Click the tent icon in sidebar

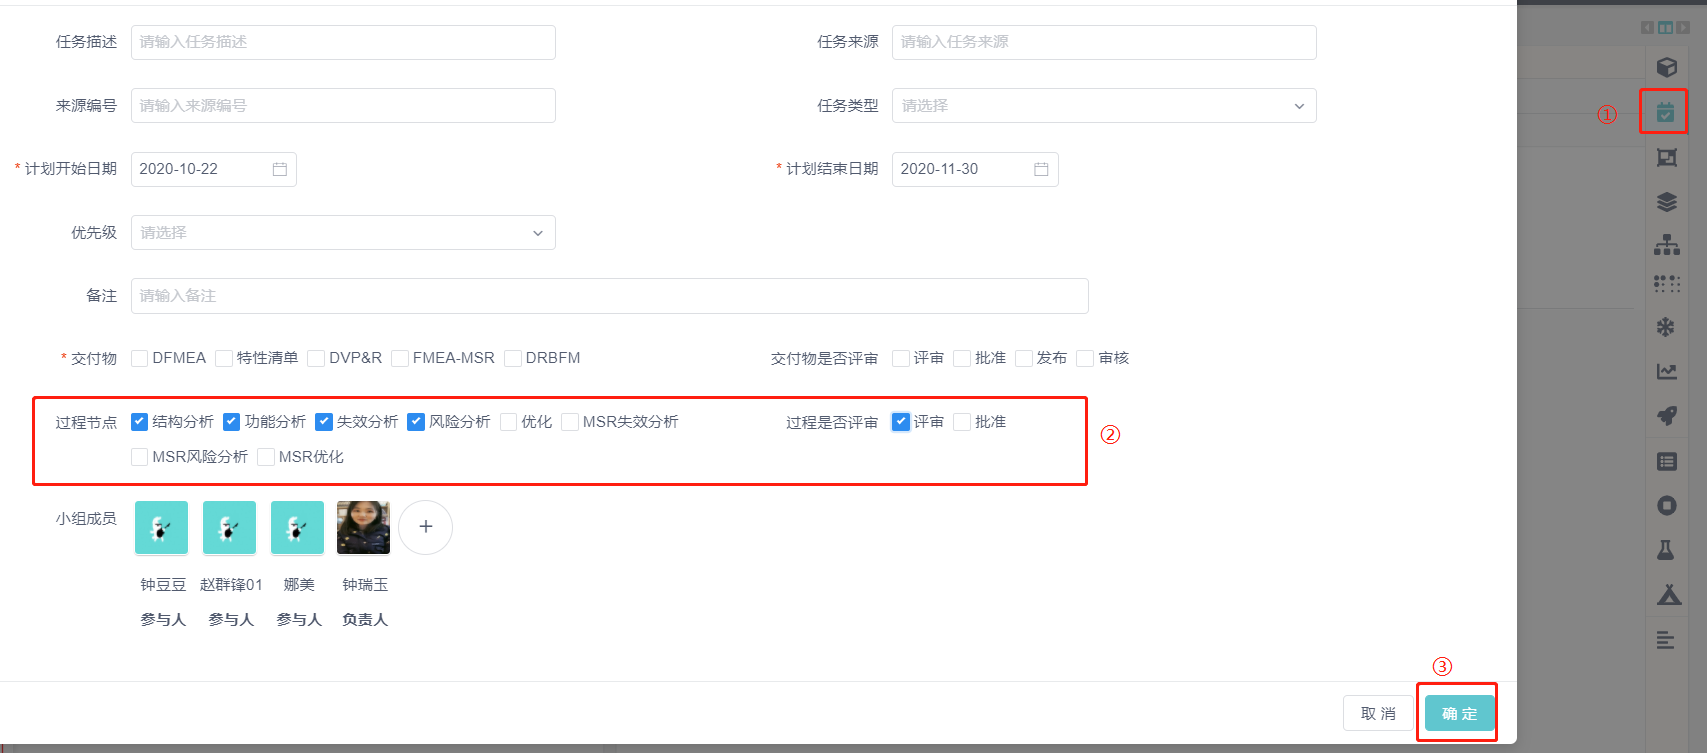point(1668,595)
